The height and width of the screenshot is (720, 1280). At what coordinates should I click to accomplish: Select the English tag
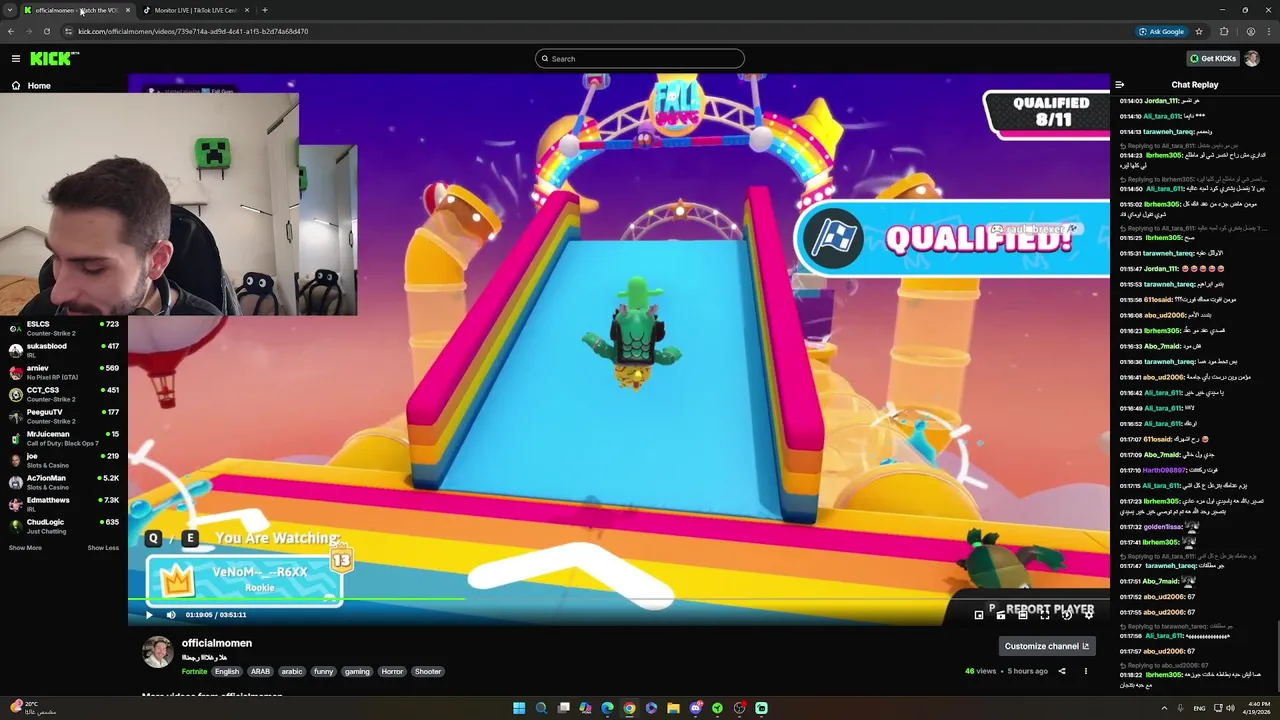coord(227,672)
